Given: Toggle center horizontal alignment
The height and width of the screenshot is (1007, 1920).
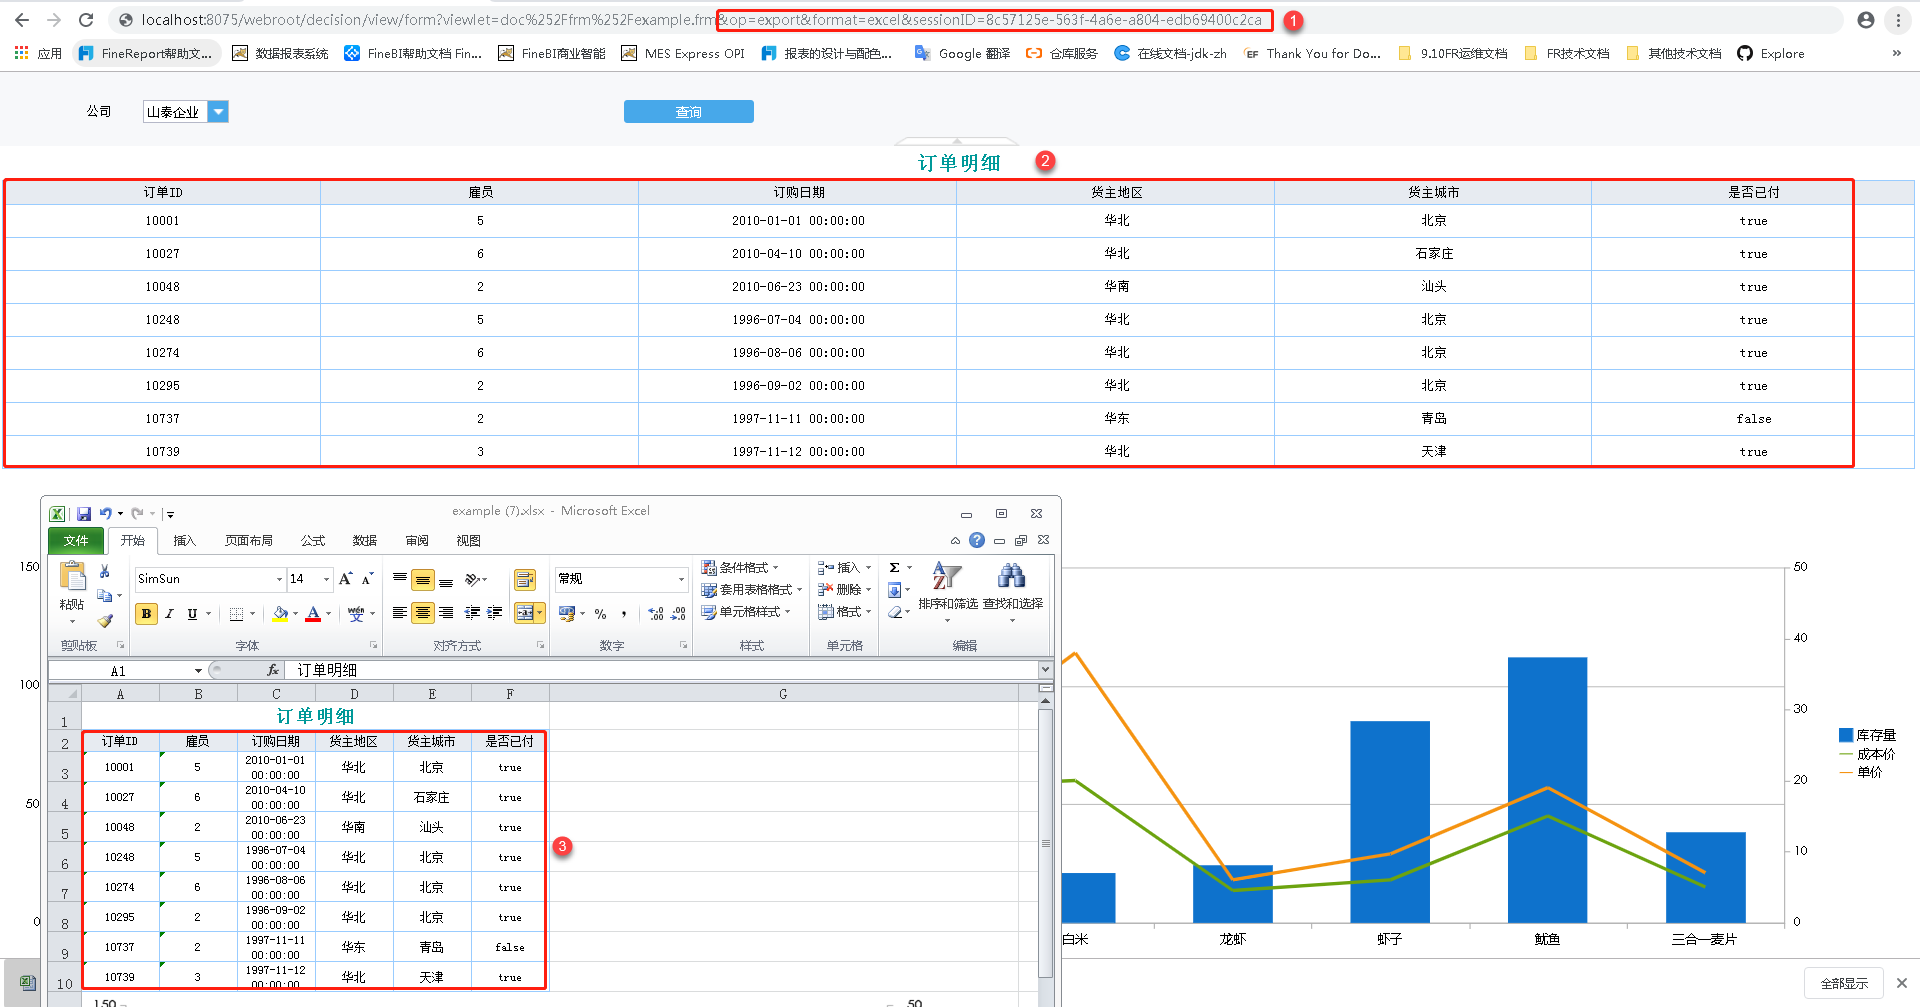Looking at the screenshot, I should (x=423, y=613).
